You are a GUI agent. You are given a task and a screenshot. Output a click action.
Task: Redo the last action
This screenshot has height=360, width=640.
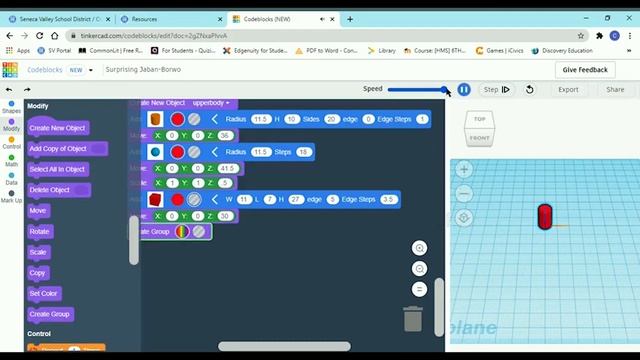pos(27,89)
